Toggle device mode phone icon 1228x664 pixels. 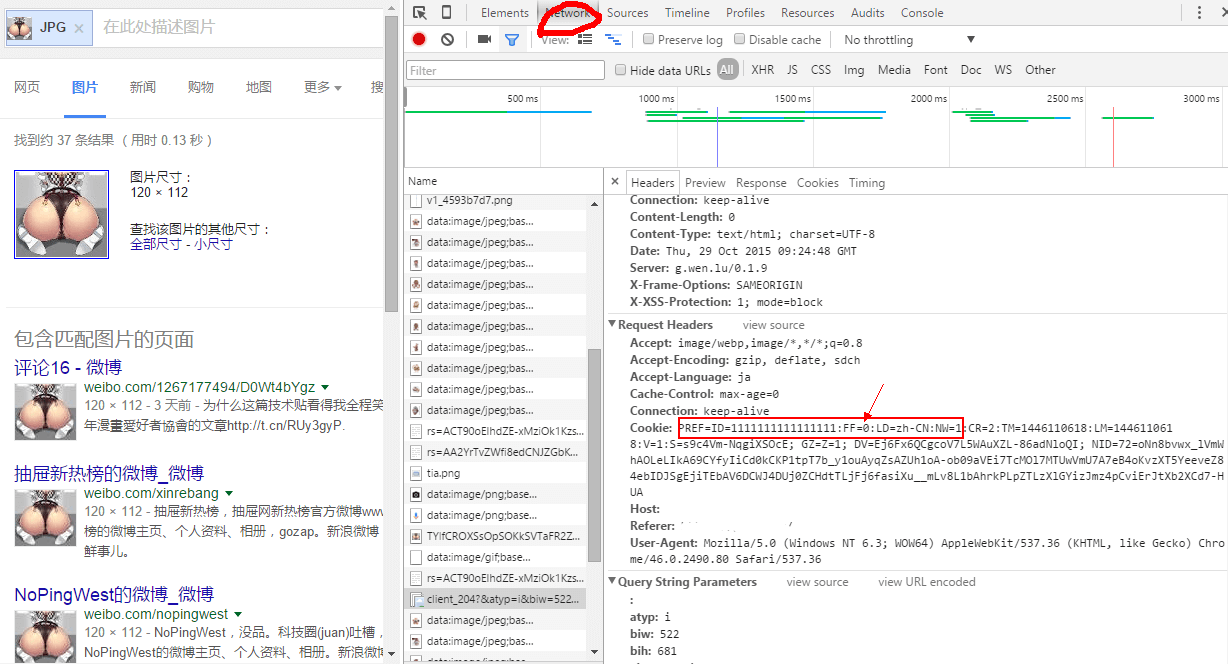click(446, 13)
